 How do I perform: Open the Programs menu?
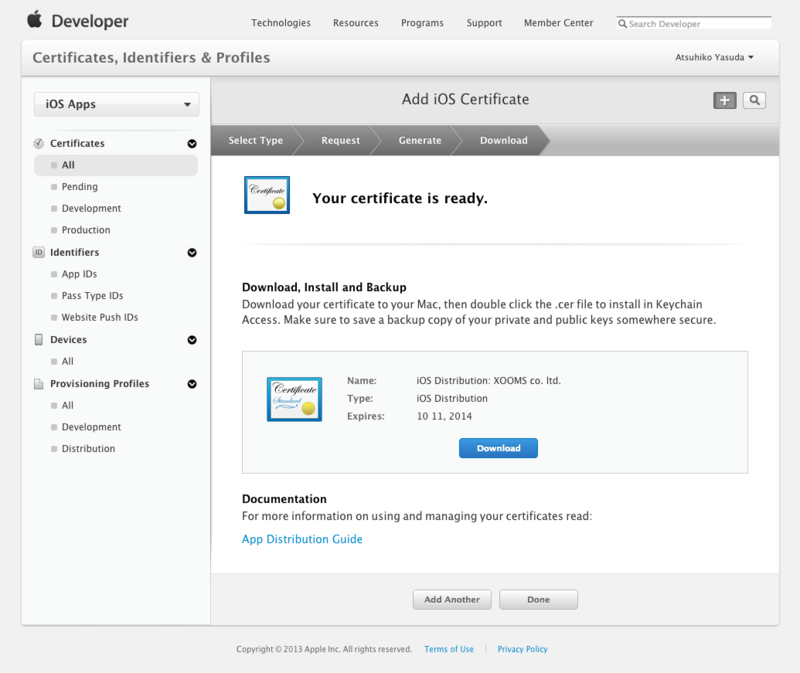(x=422, y=23)
